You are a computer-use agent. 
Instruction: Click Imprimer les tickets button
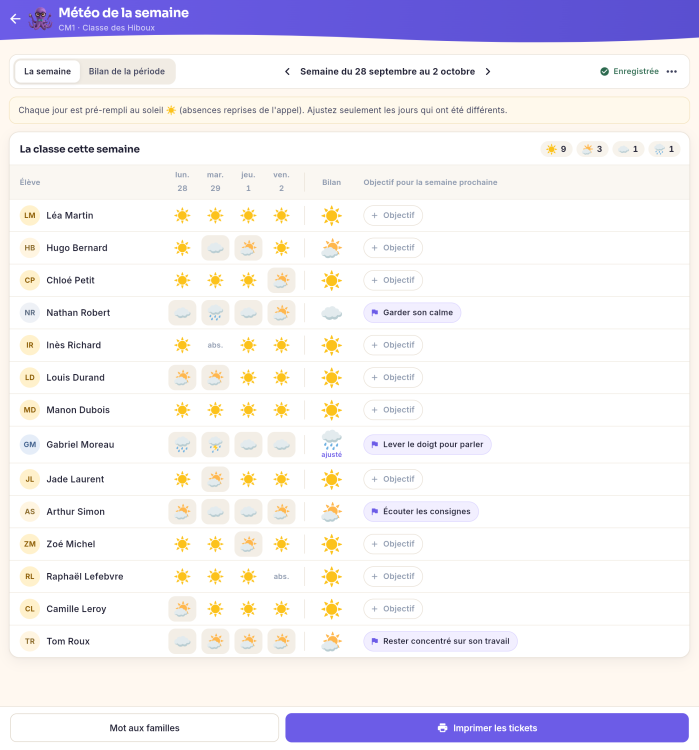click(487, 728)
